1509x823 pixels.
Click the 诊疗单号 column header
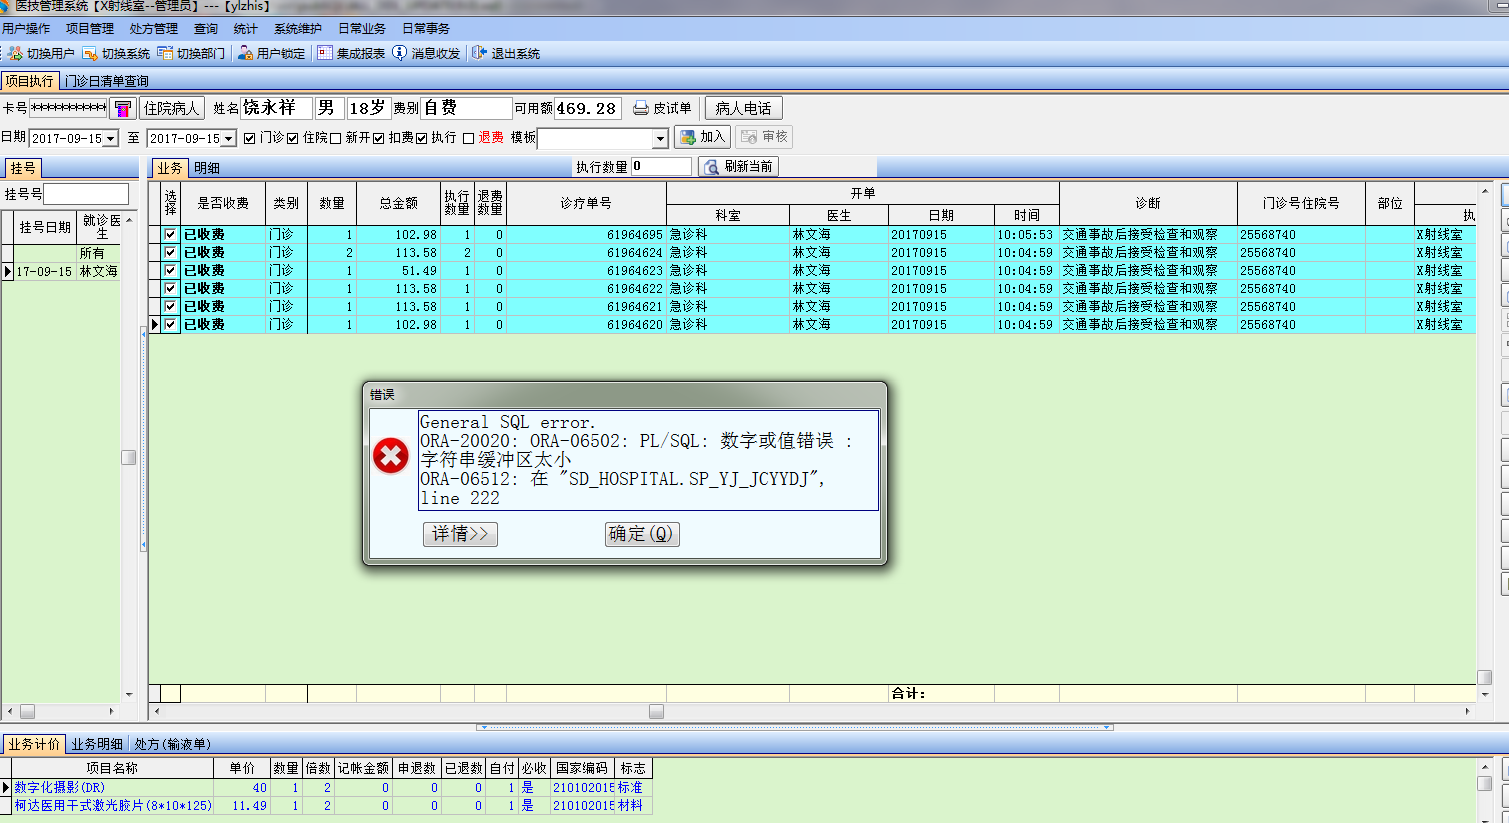point(586,203)
